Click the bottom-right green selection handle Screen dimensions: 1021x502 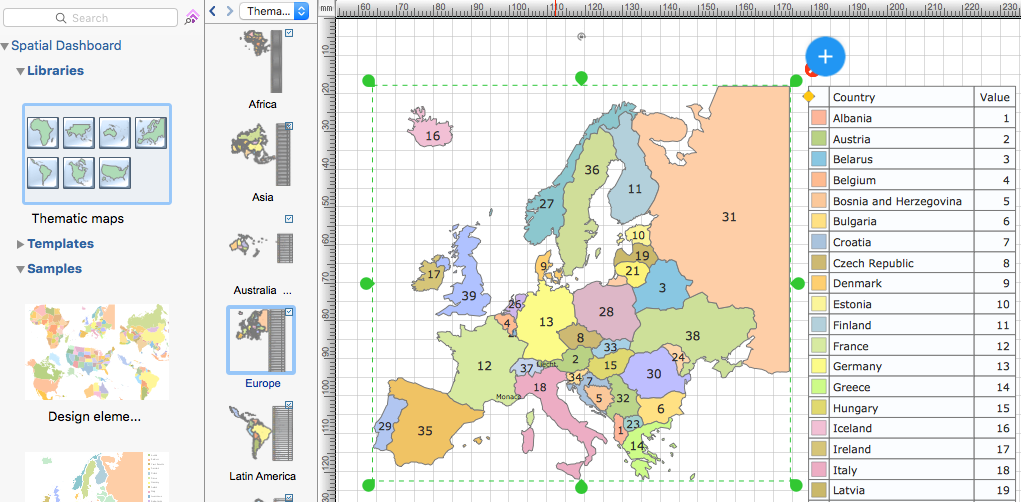(796, 484)
